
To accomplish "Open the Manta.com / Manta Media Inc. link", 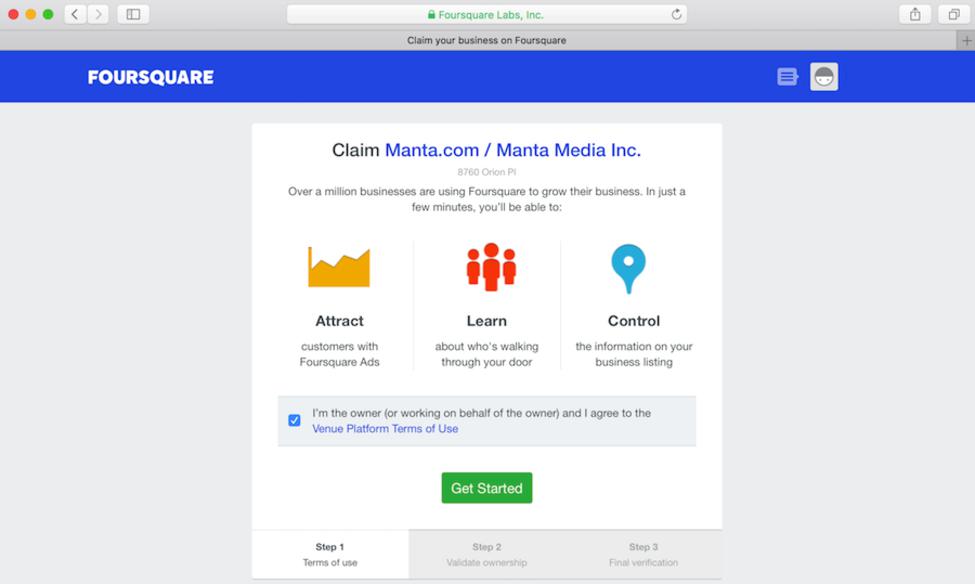I will pos(512,150).
